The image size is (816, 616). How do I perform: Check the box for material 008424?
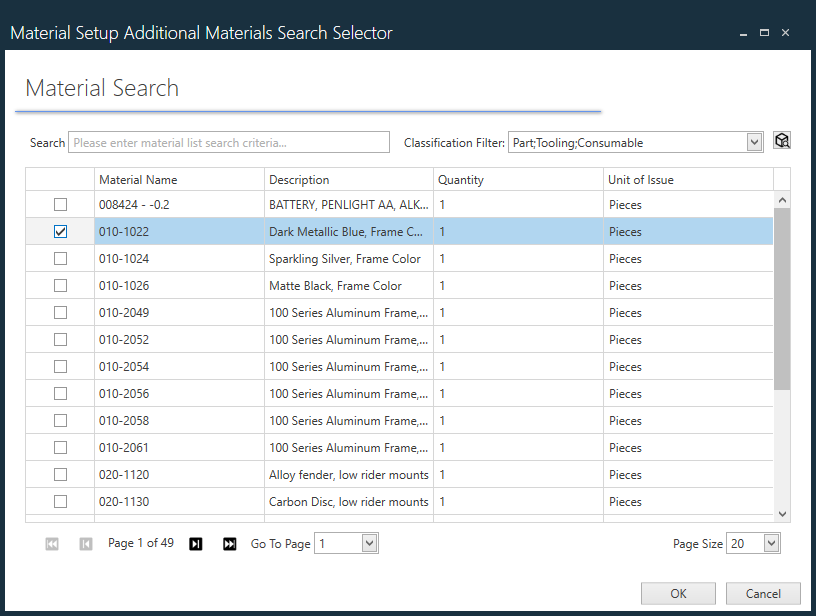coord(60,204)
